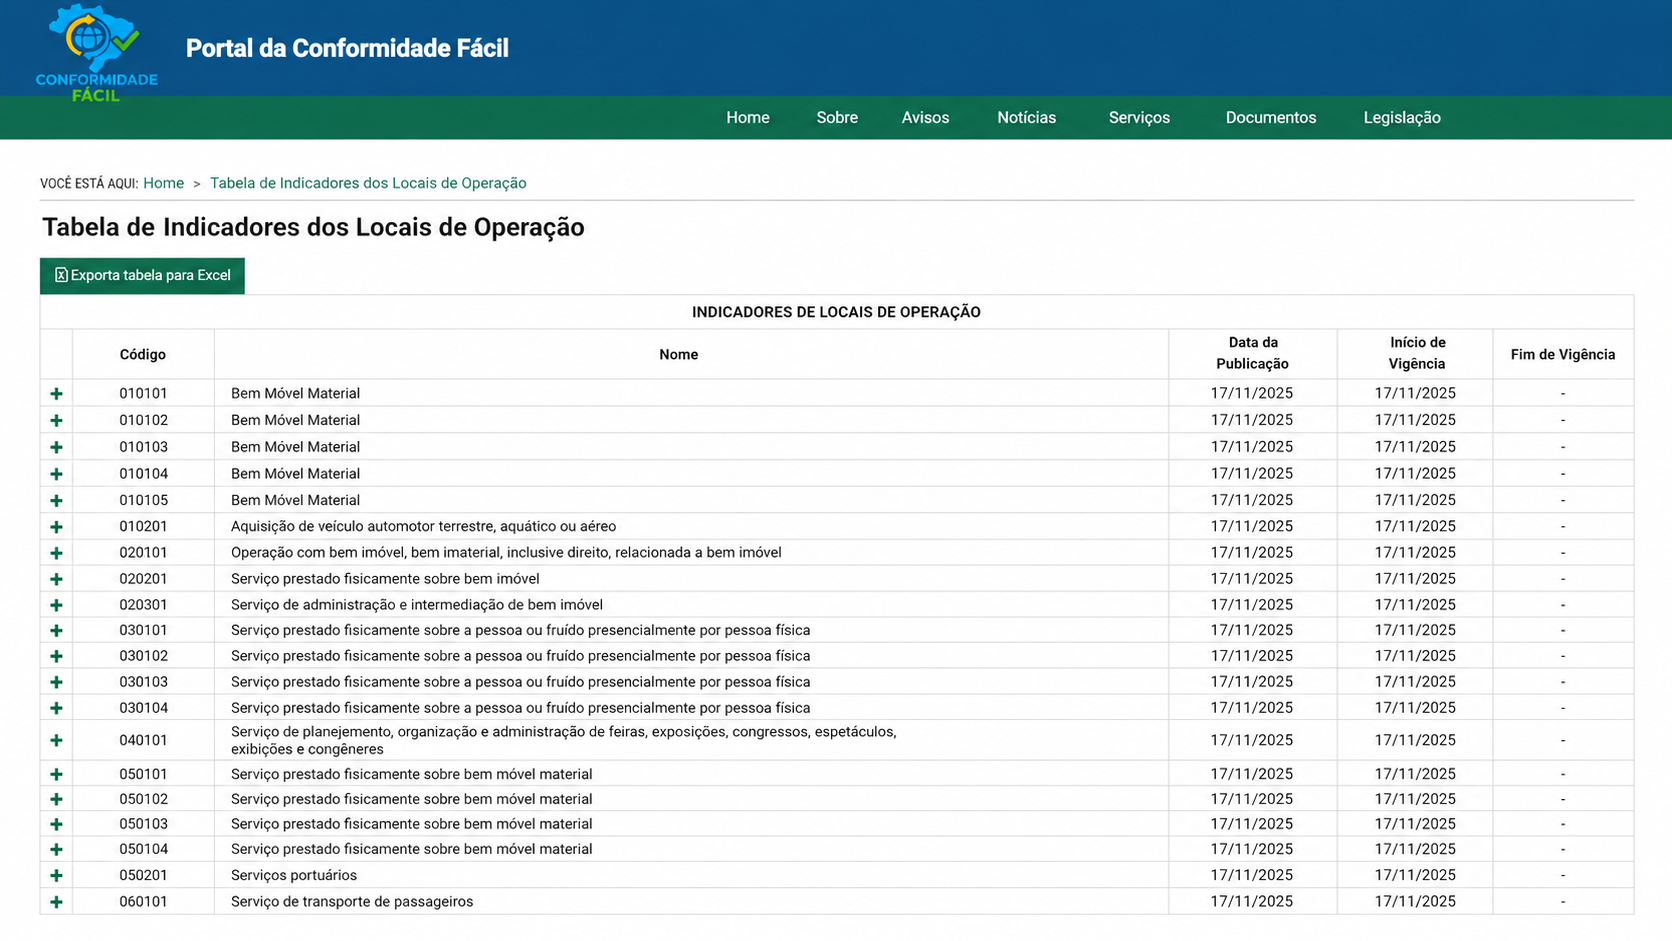Select code cell 050201

[x=143, y=875]
